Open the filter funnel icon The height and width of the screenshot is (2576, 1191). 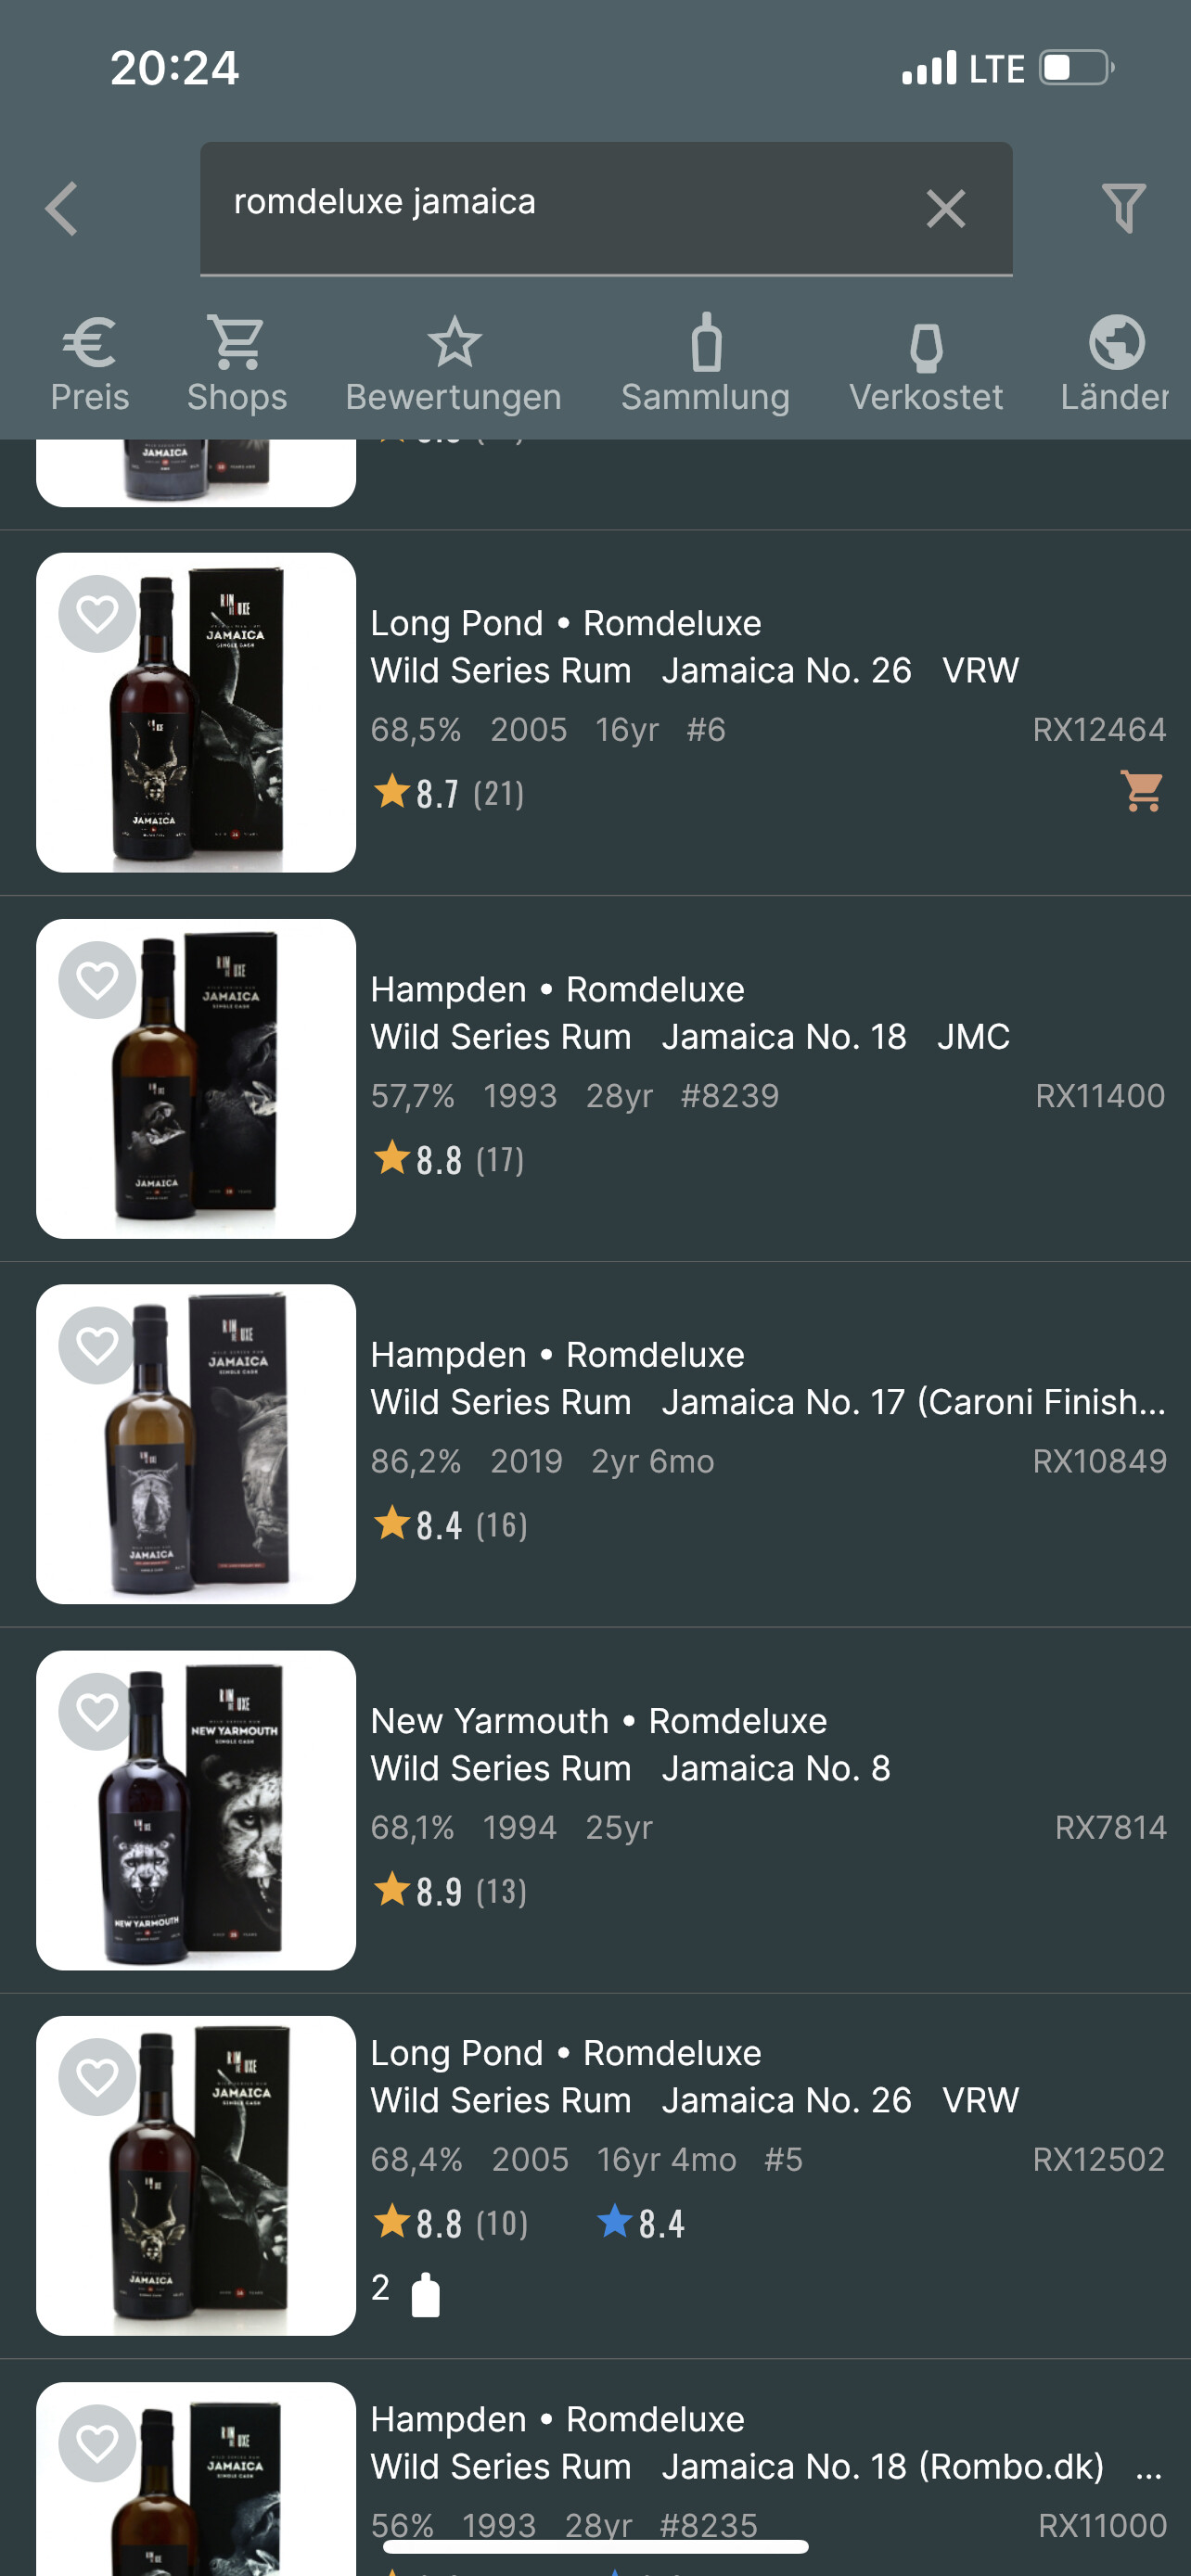(x=1123, y=208)
